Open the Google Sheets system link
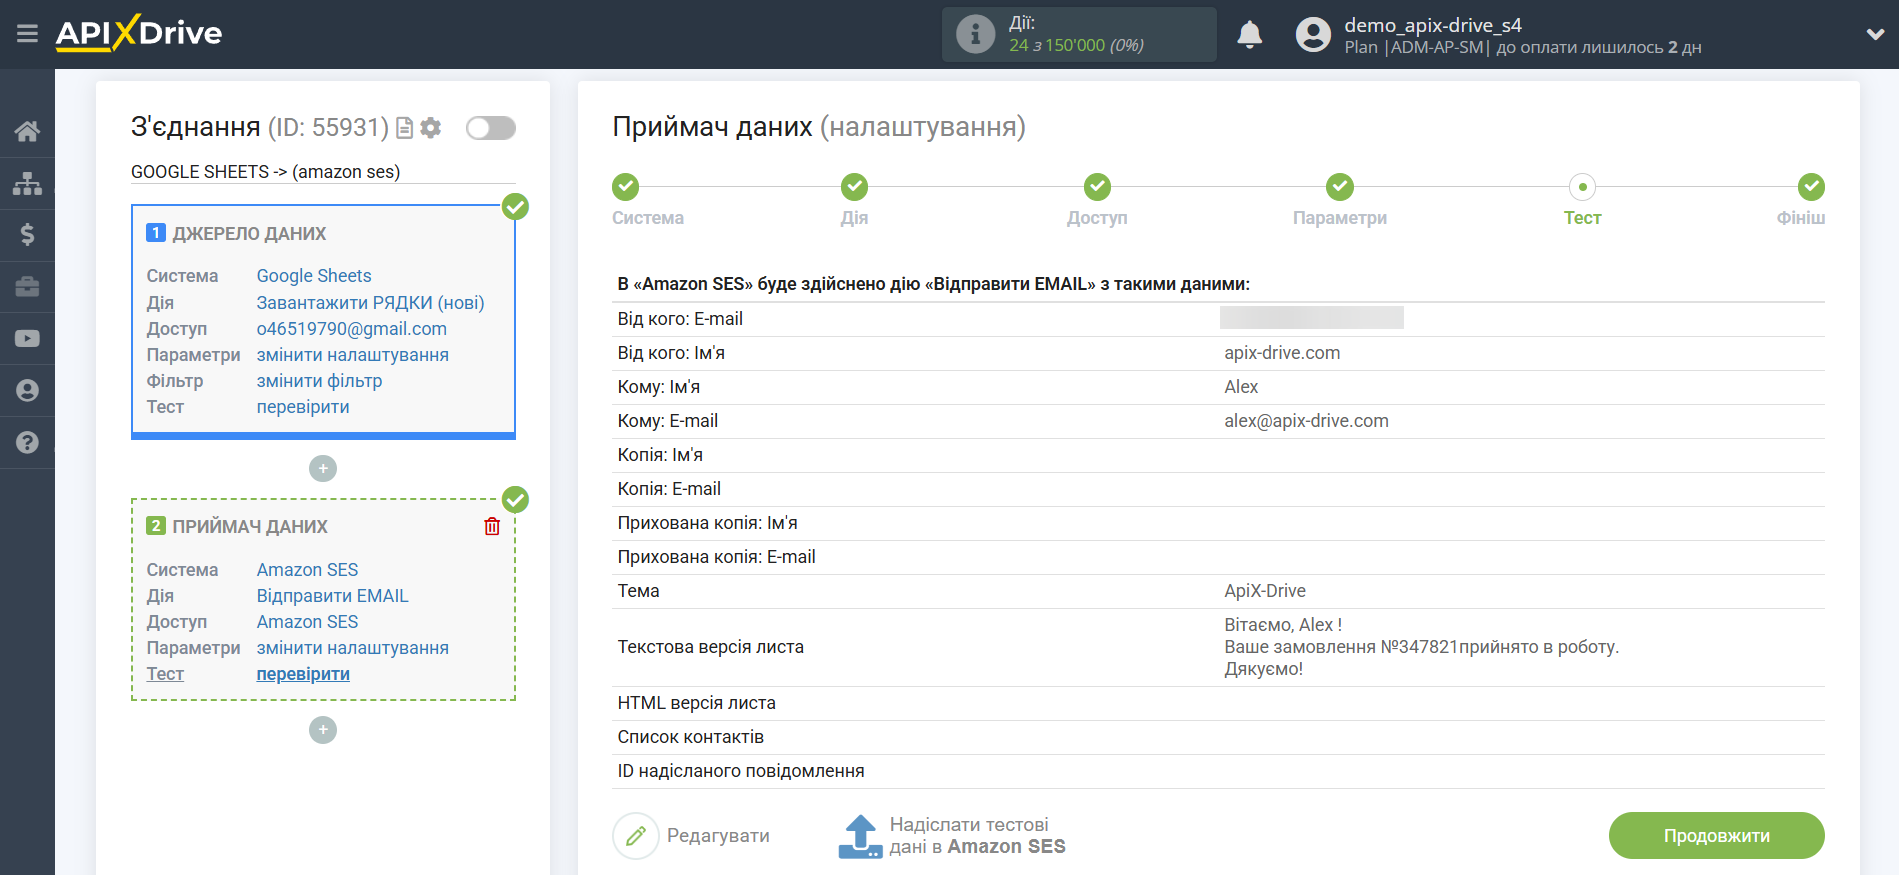This screenshot has height=875, width=1899. (314, 276)
